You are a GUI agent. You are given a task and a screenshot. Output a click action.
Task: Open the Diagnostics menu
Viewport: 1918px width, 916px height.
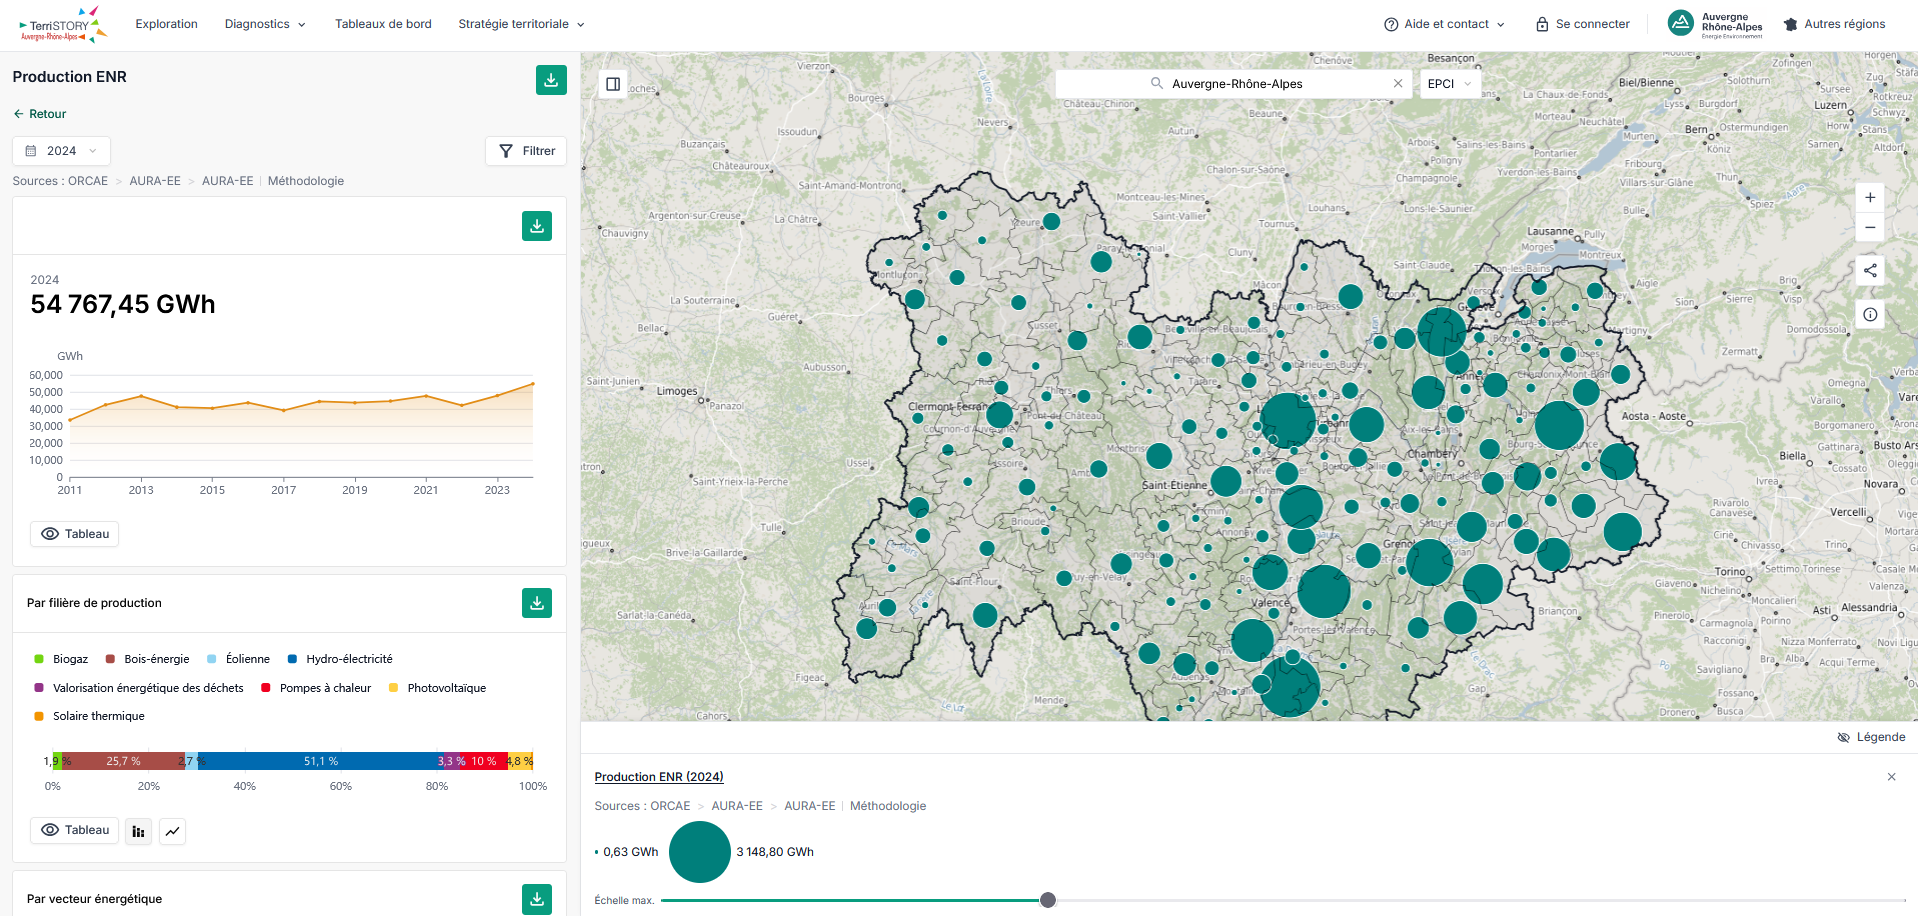(x=265, y=24)
